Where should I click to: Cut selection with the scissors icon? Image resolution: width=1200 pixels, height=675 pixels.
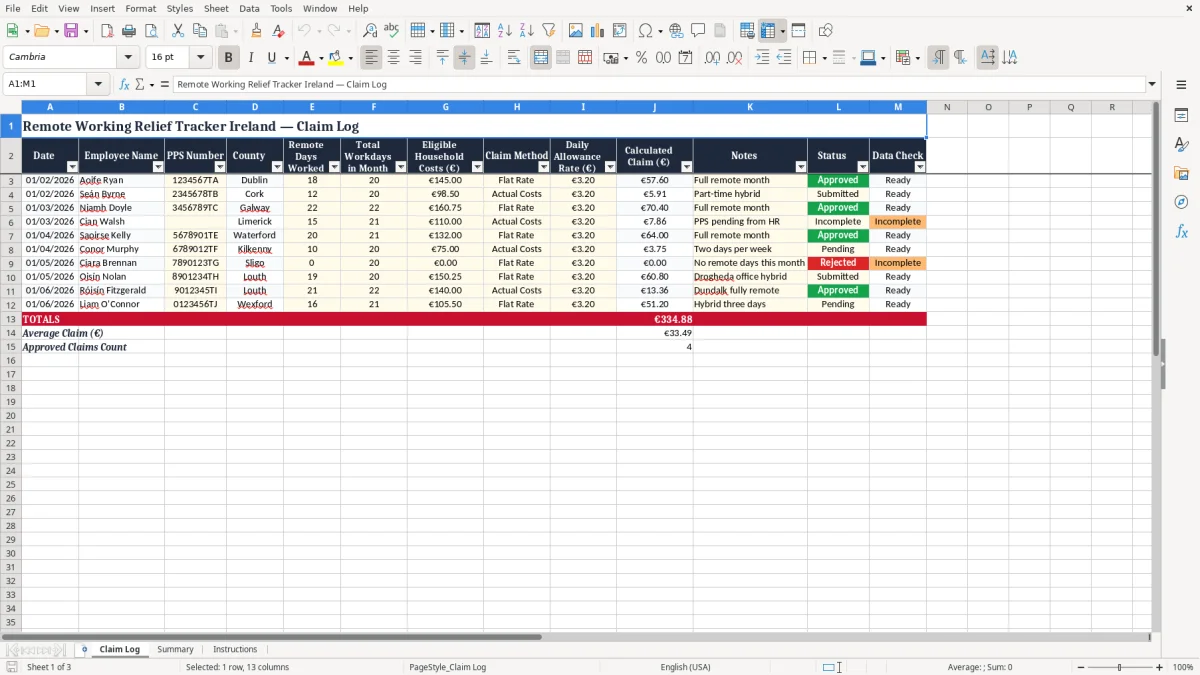click(x=178, y=31)
